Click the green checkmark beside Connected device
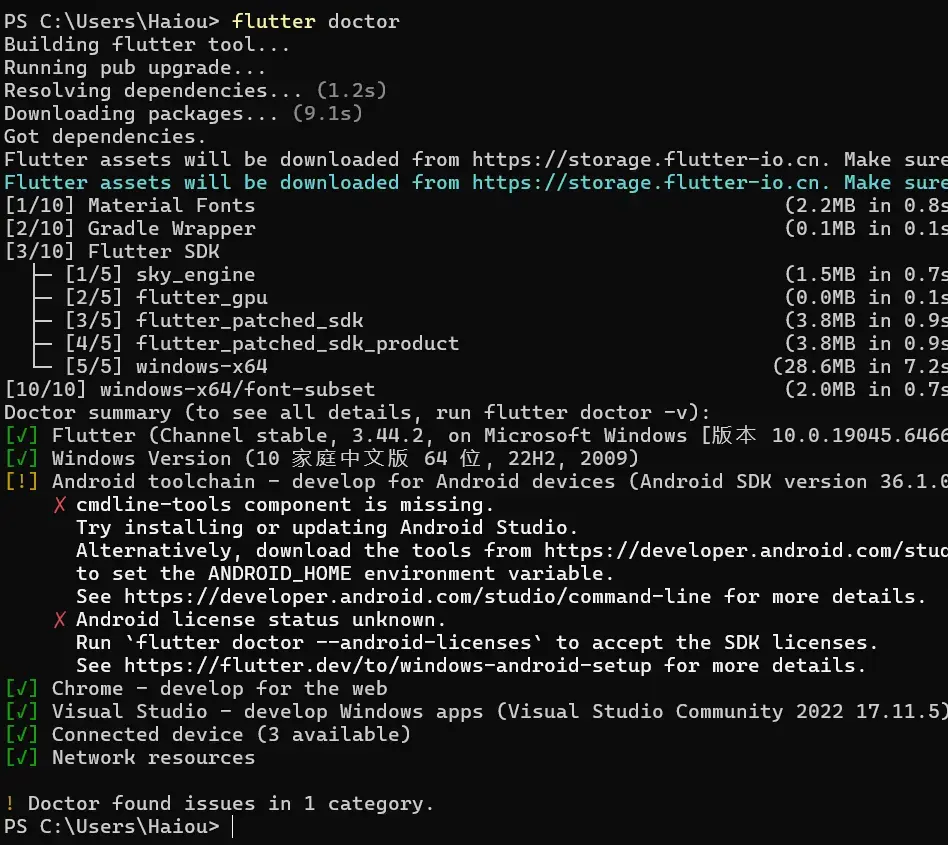948x845 pixels. (21, 734)
